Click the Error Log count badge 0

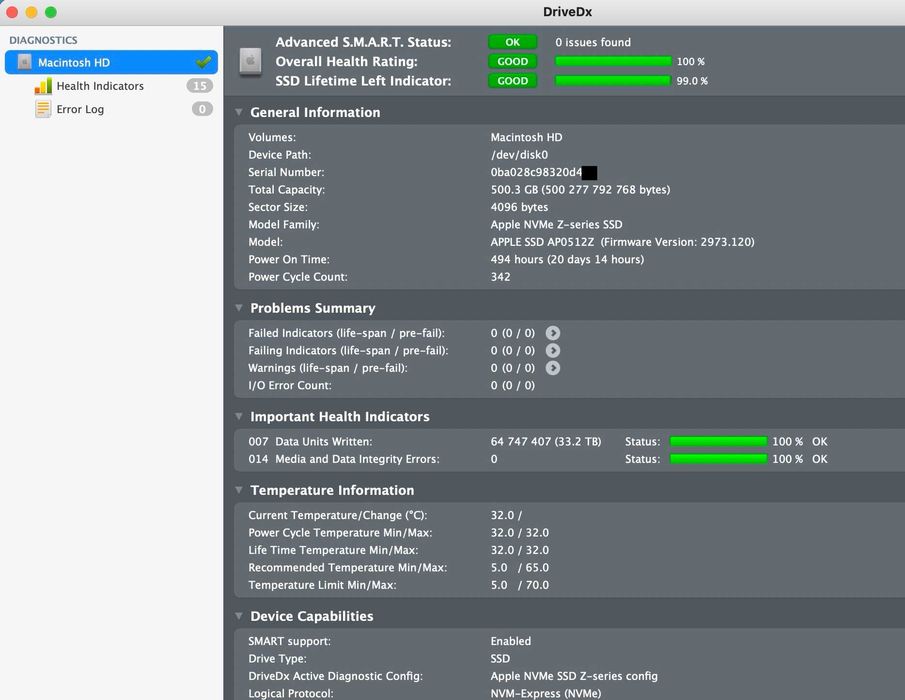pos(202,109)
